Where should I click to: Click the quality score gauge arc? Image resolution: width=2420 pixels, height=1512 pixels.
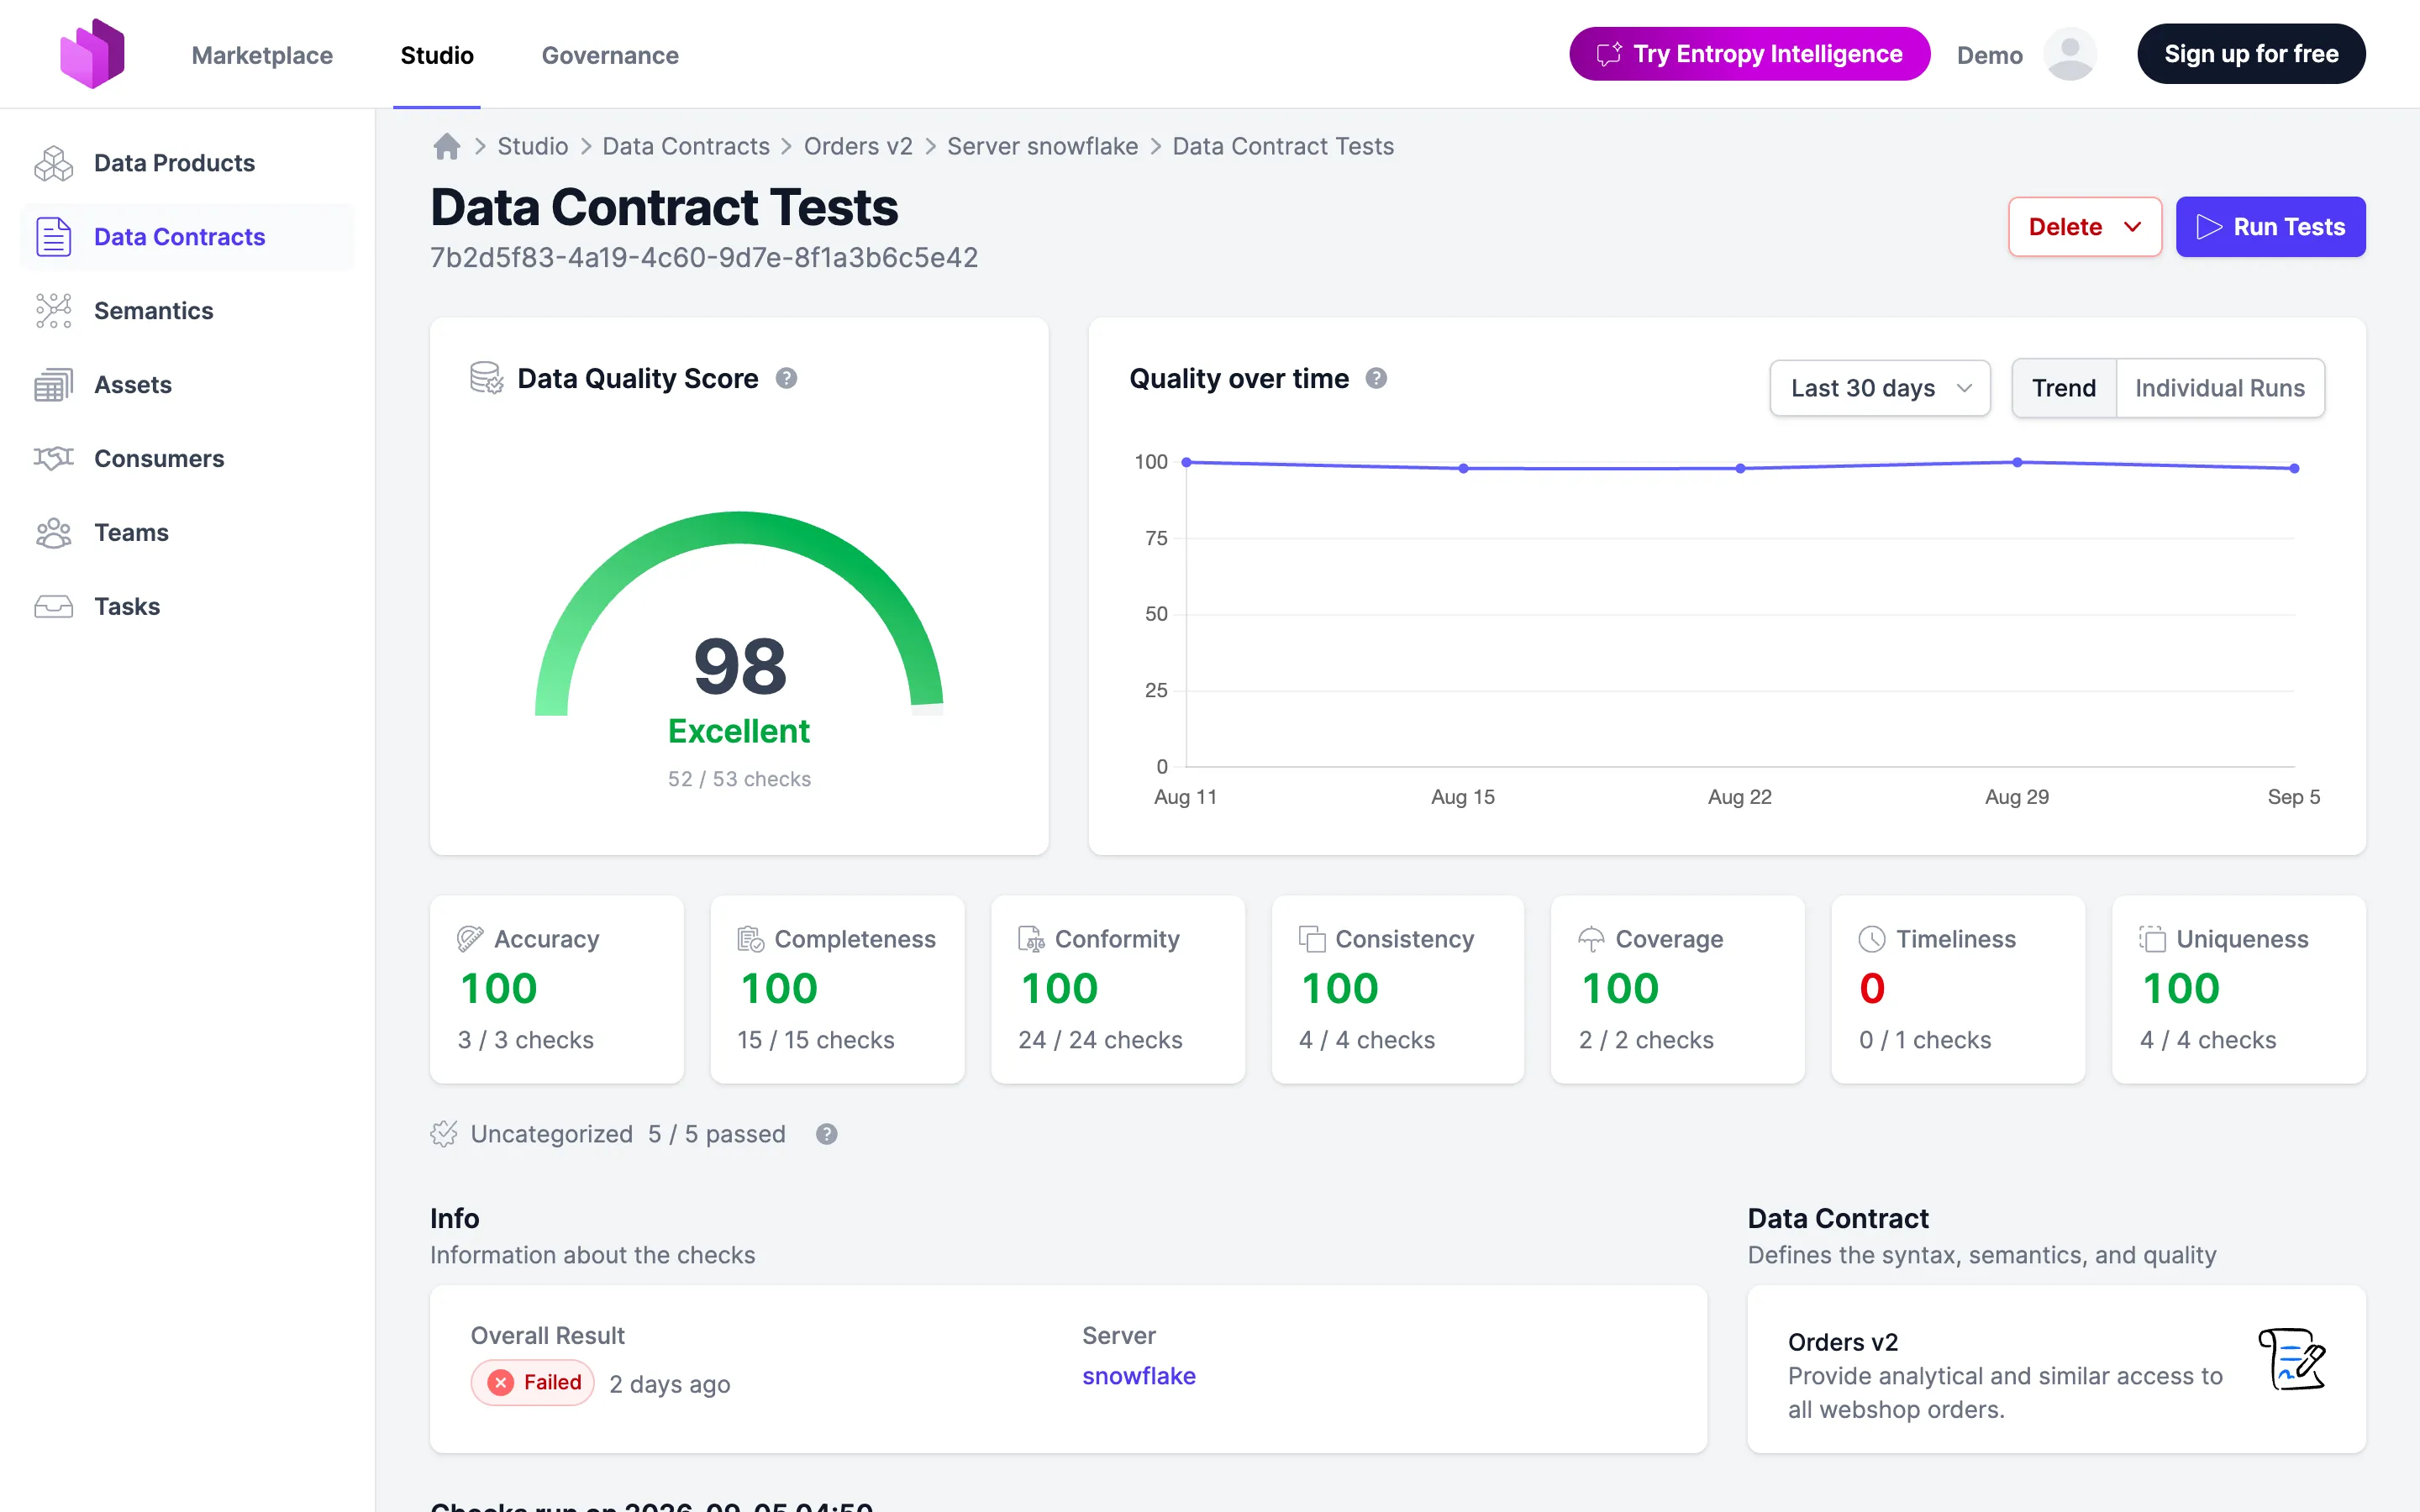click(739, 528)
